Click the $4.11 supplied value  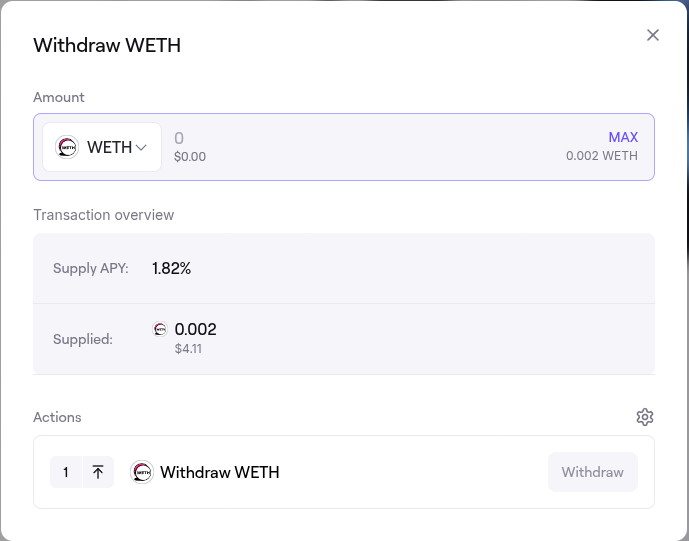click(188, 349)
